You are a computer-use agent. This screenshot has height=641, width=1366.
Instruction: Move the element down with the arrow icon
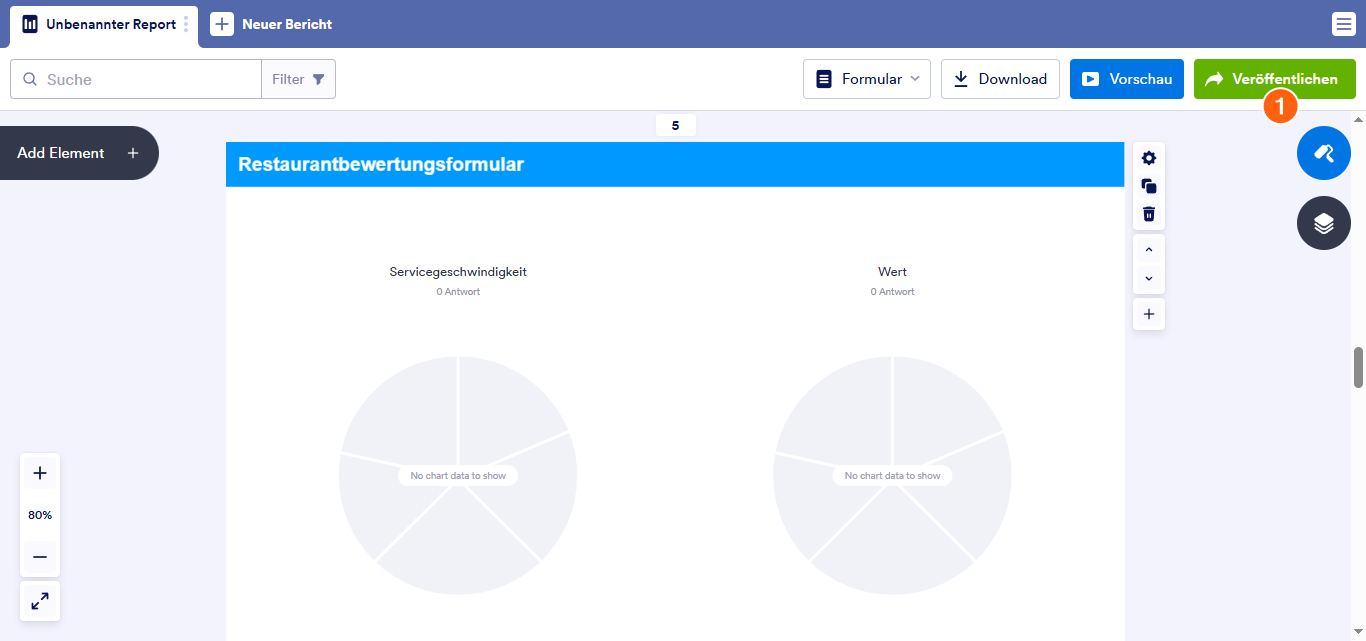pos(1148,278)
